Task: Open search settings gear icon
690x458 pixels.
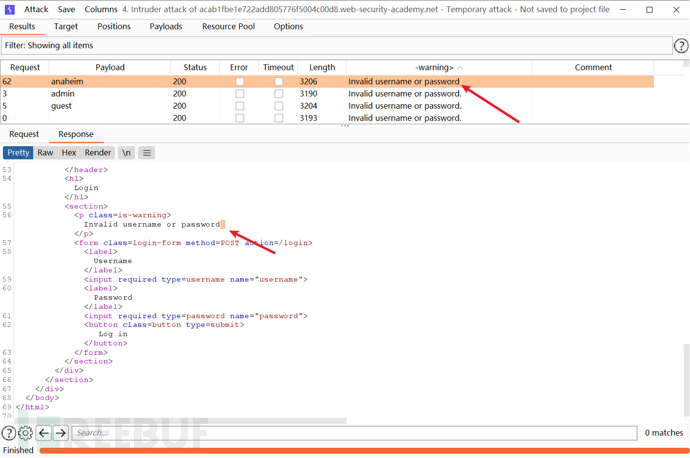Action: click(26, 433)
